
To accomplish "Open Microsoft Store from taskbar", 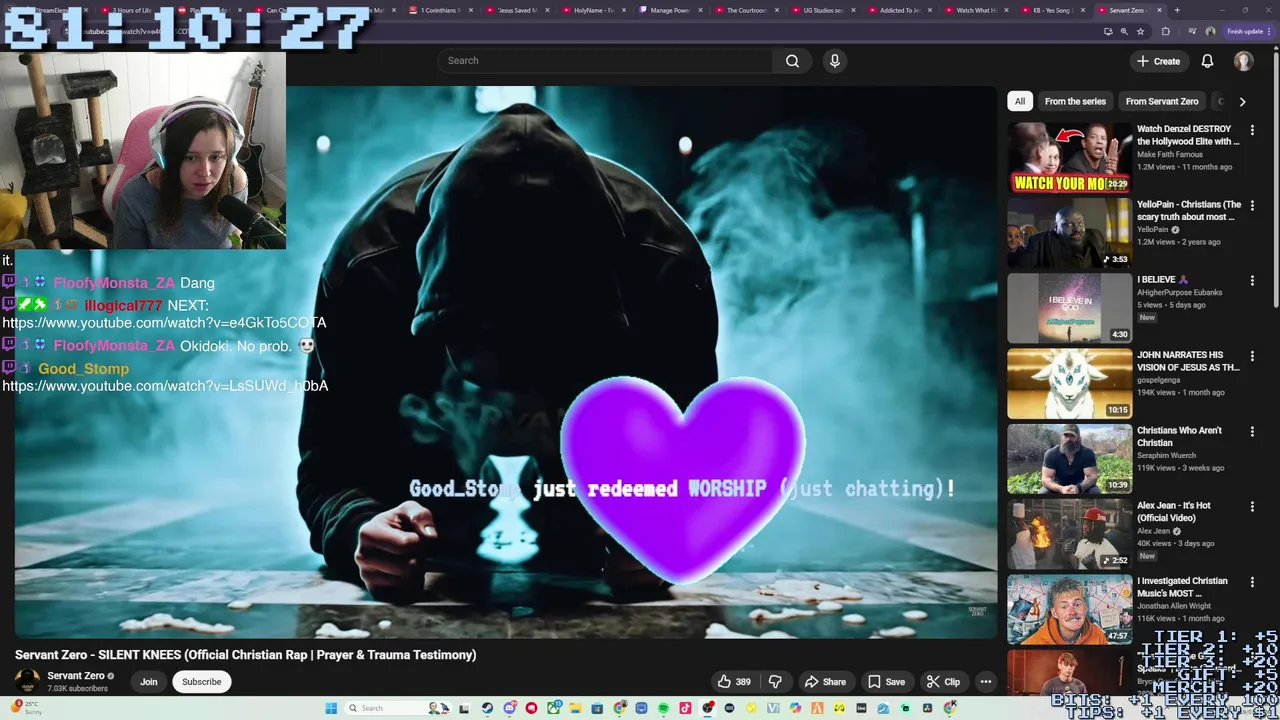I will click(597, 708).
